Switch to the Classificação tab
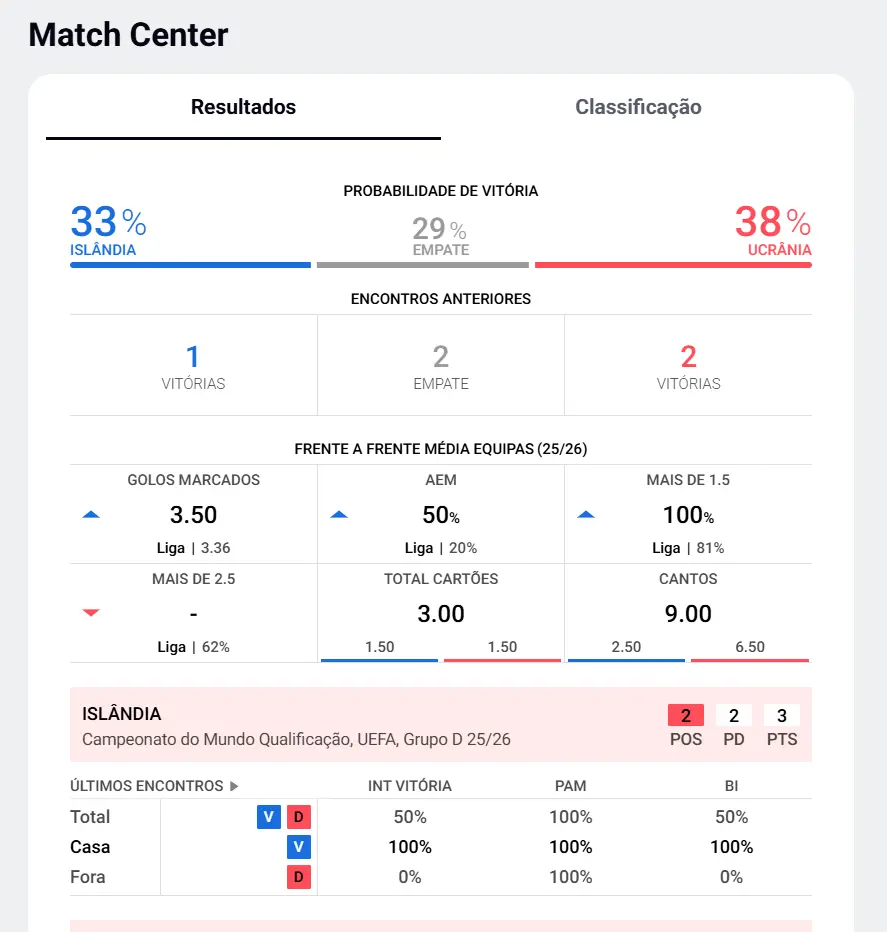 click(638, 107)
